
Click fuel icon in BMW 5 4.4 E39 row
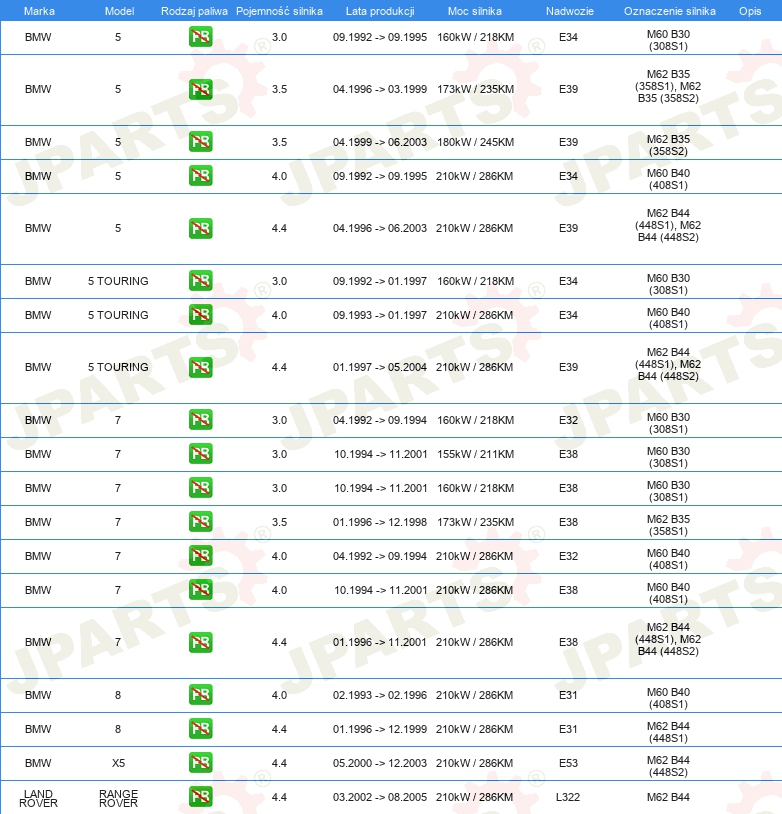200,228
